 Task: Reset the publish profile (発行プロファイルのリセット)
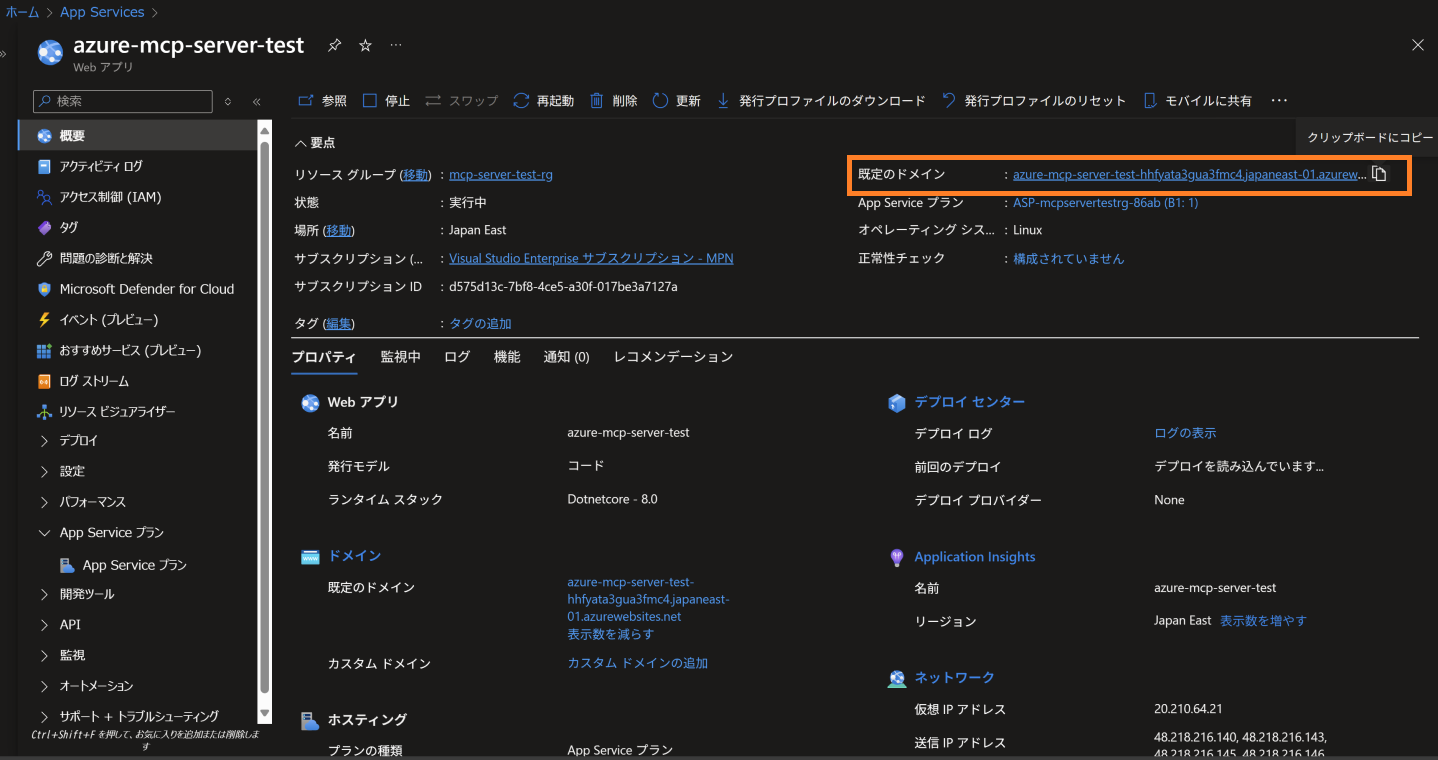[1034, 101]
